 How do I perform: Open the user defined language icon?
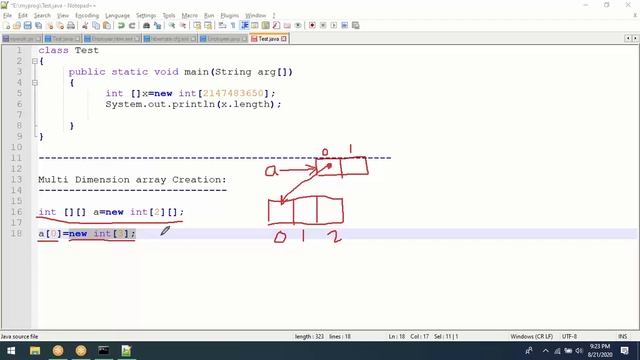(x=255, y=25)
